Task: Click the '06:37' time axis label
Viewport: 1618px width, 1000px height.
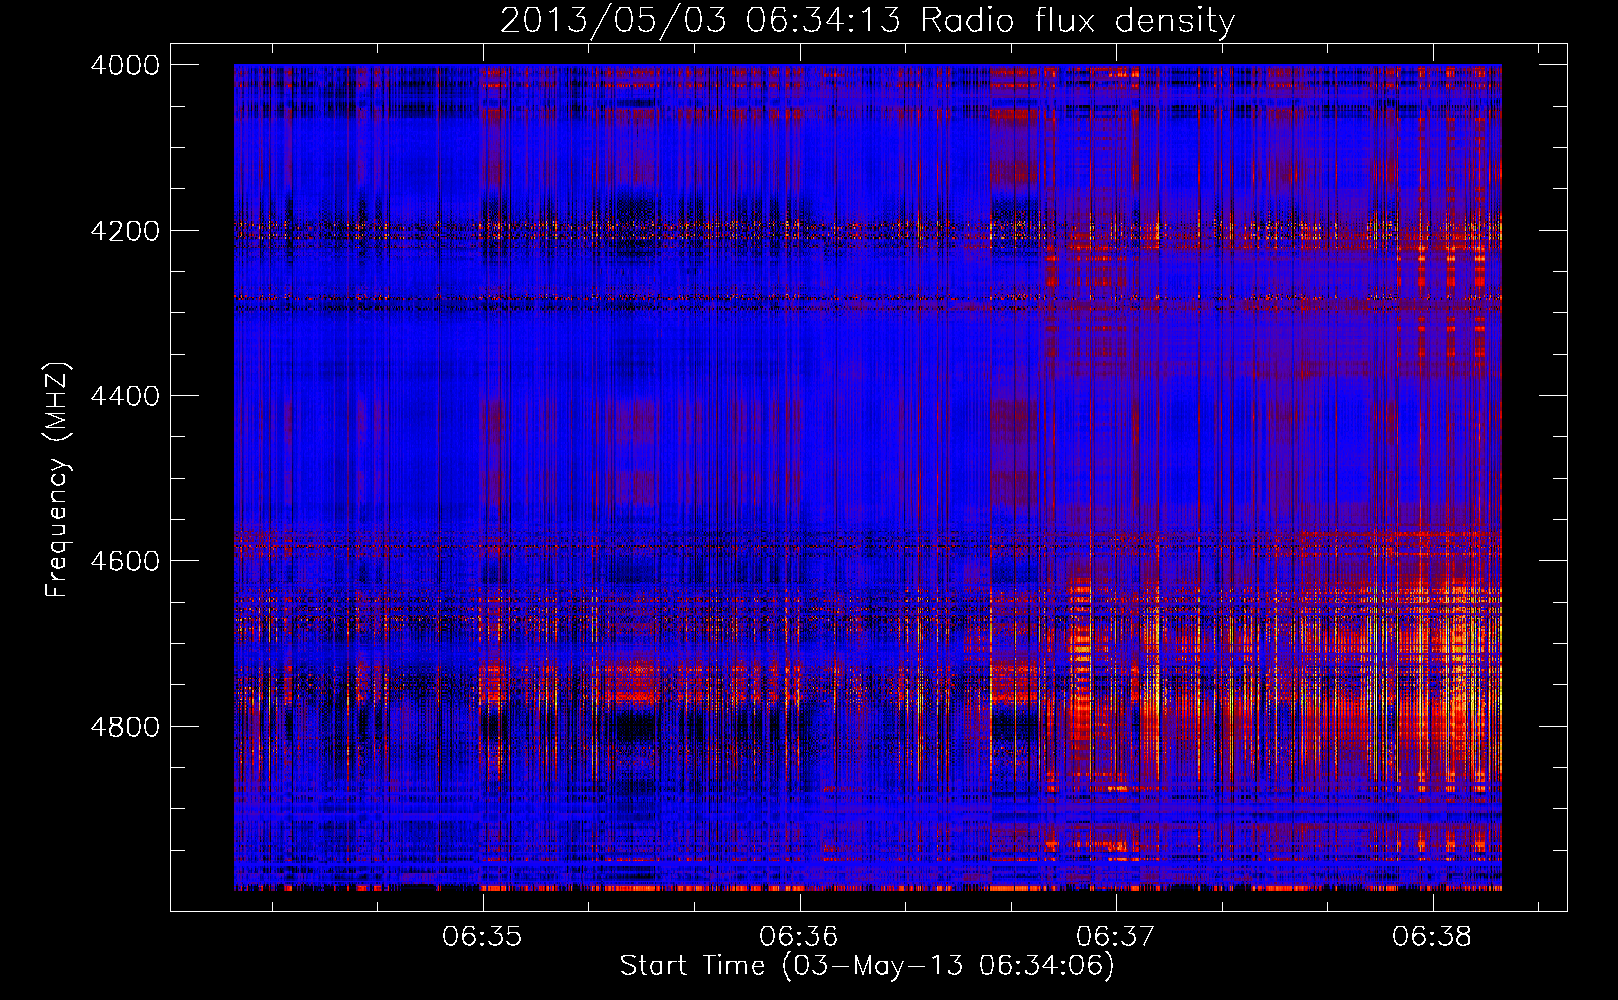Action: point(1115,937)
